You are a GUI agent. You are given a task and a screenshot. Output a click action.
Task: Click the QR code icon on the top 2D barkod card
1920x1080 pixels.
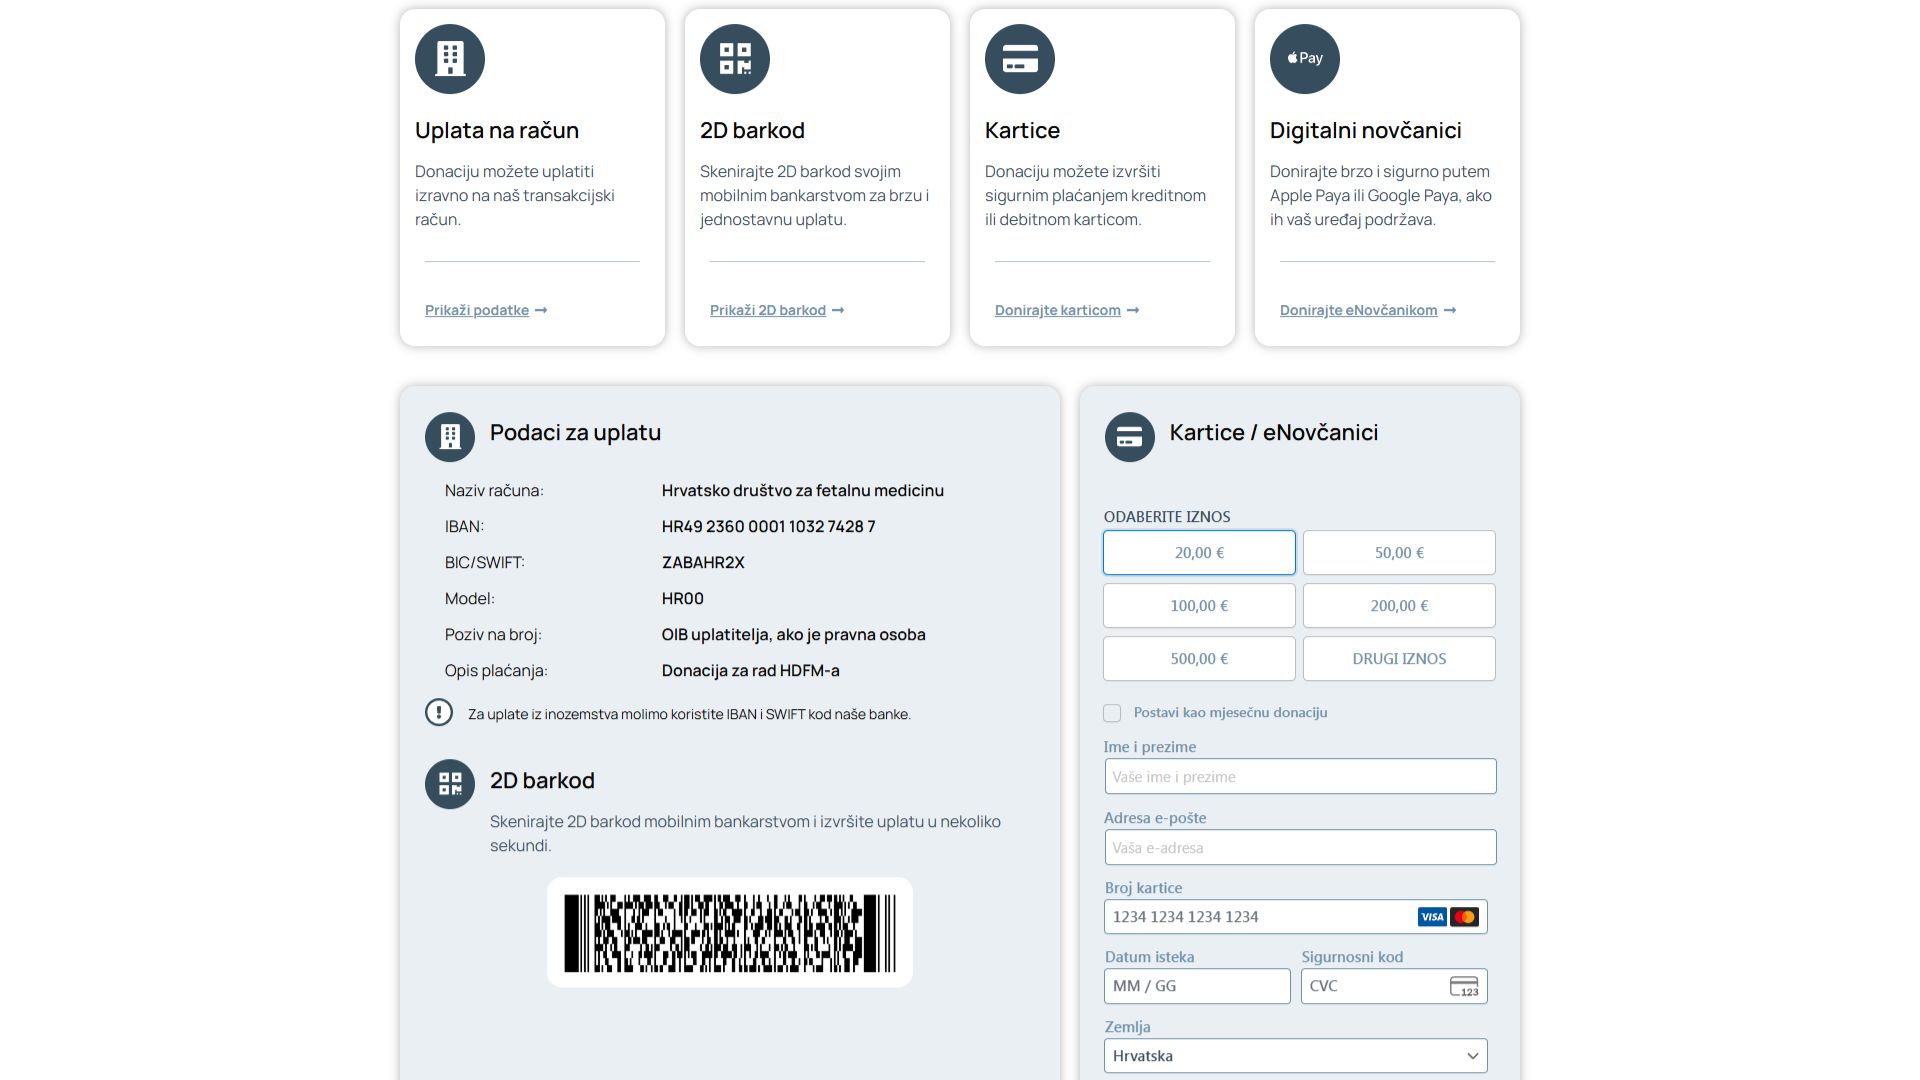pos(735,59)
